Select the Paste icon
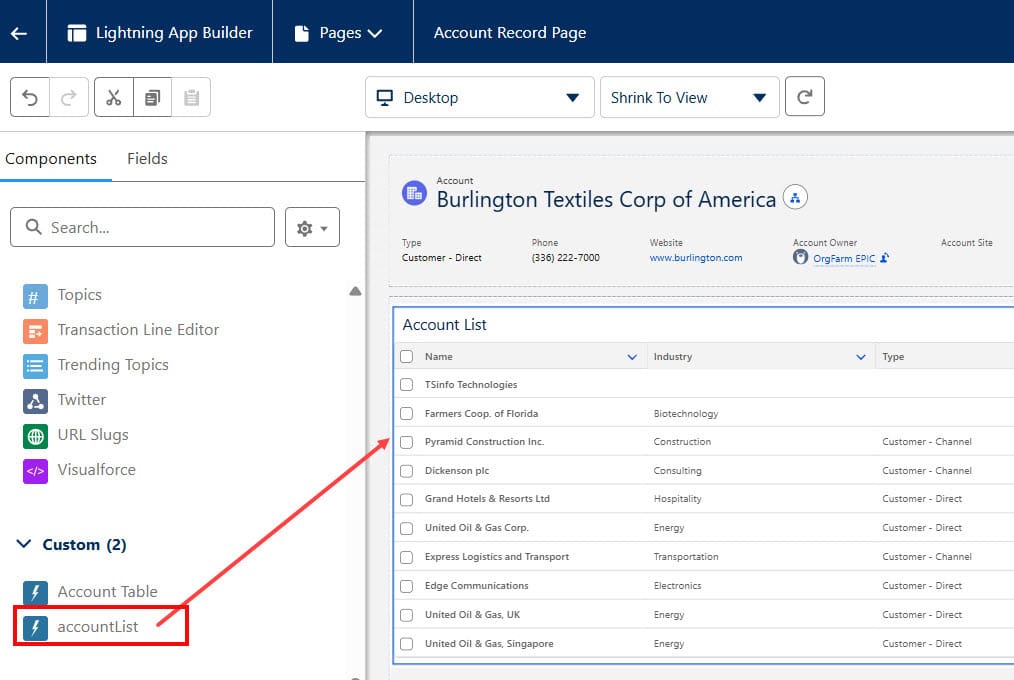The width and height of the screenshot is (1014, 680). (191, 97)
